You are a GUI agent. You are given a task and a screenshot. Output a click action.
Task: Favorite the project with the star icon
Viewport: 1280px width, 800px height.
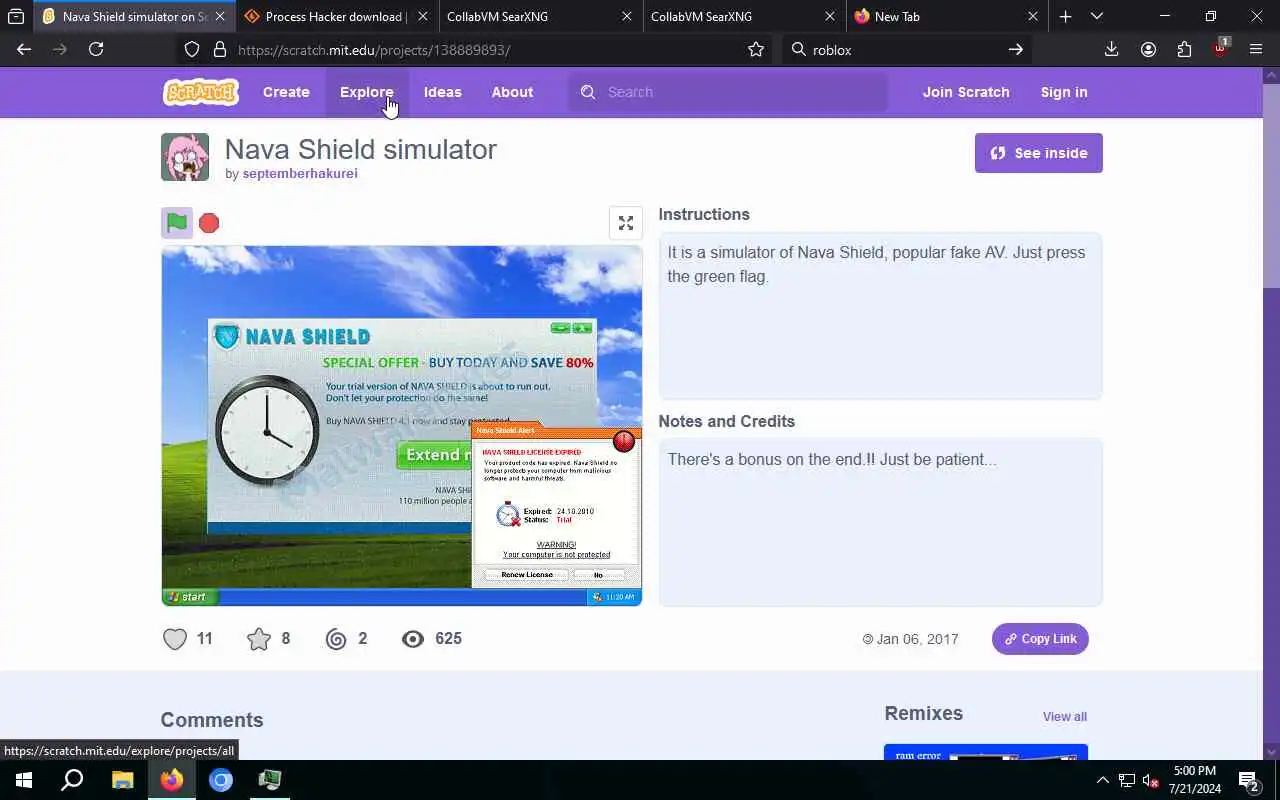[x=259, y=639]
